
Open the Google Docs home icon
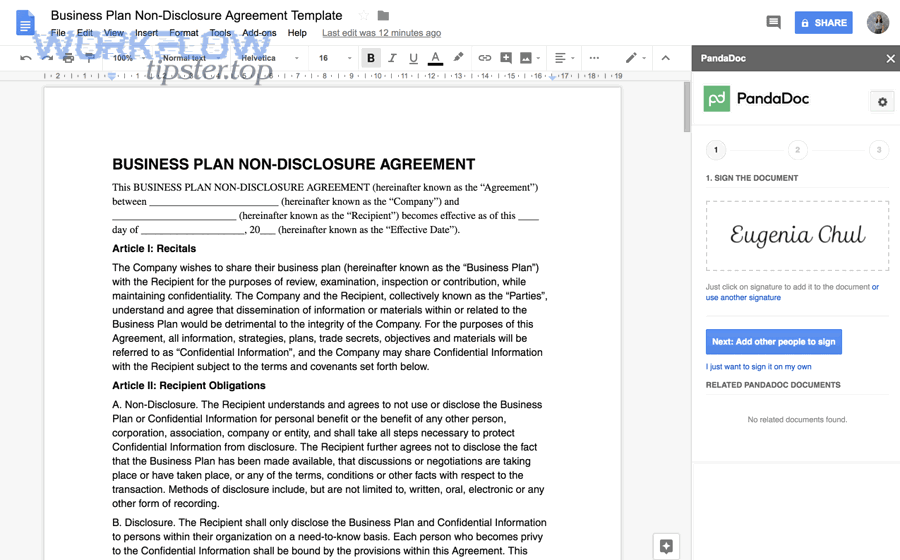coord(25,23)
